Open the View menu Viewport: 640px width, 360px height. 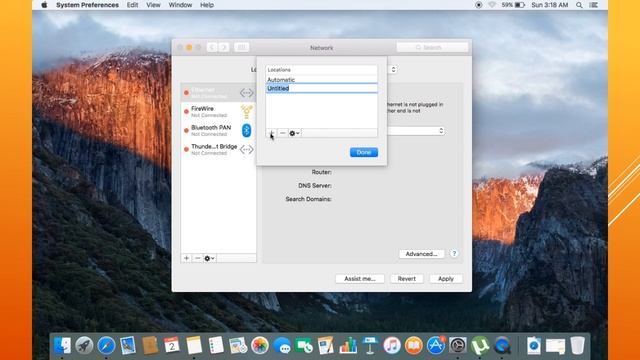[x=153, y=5]
